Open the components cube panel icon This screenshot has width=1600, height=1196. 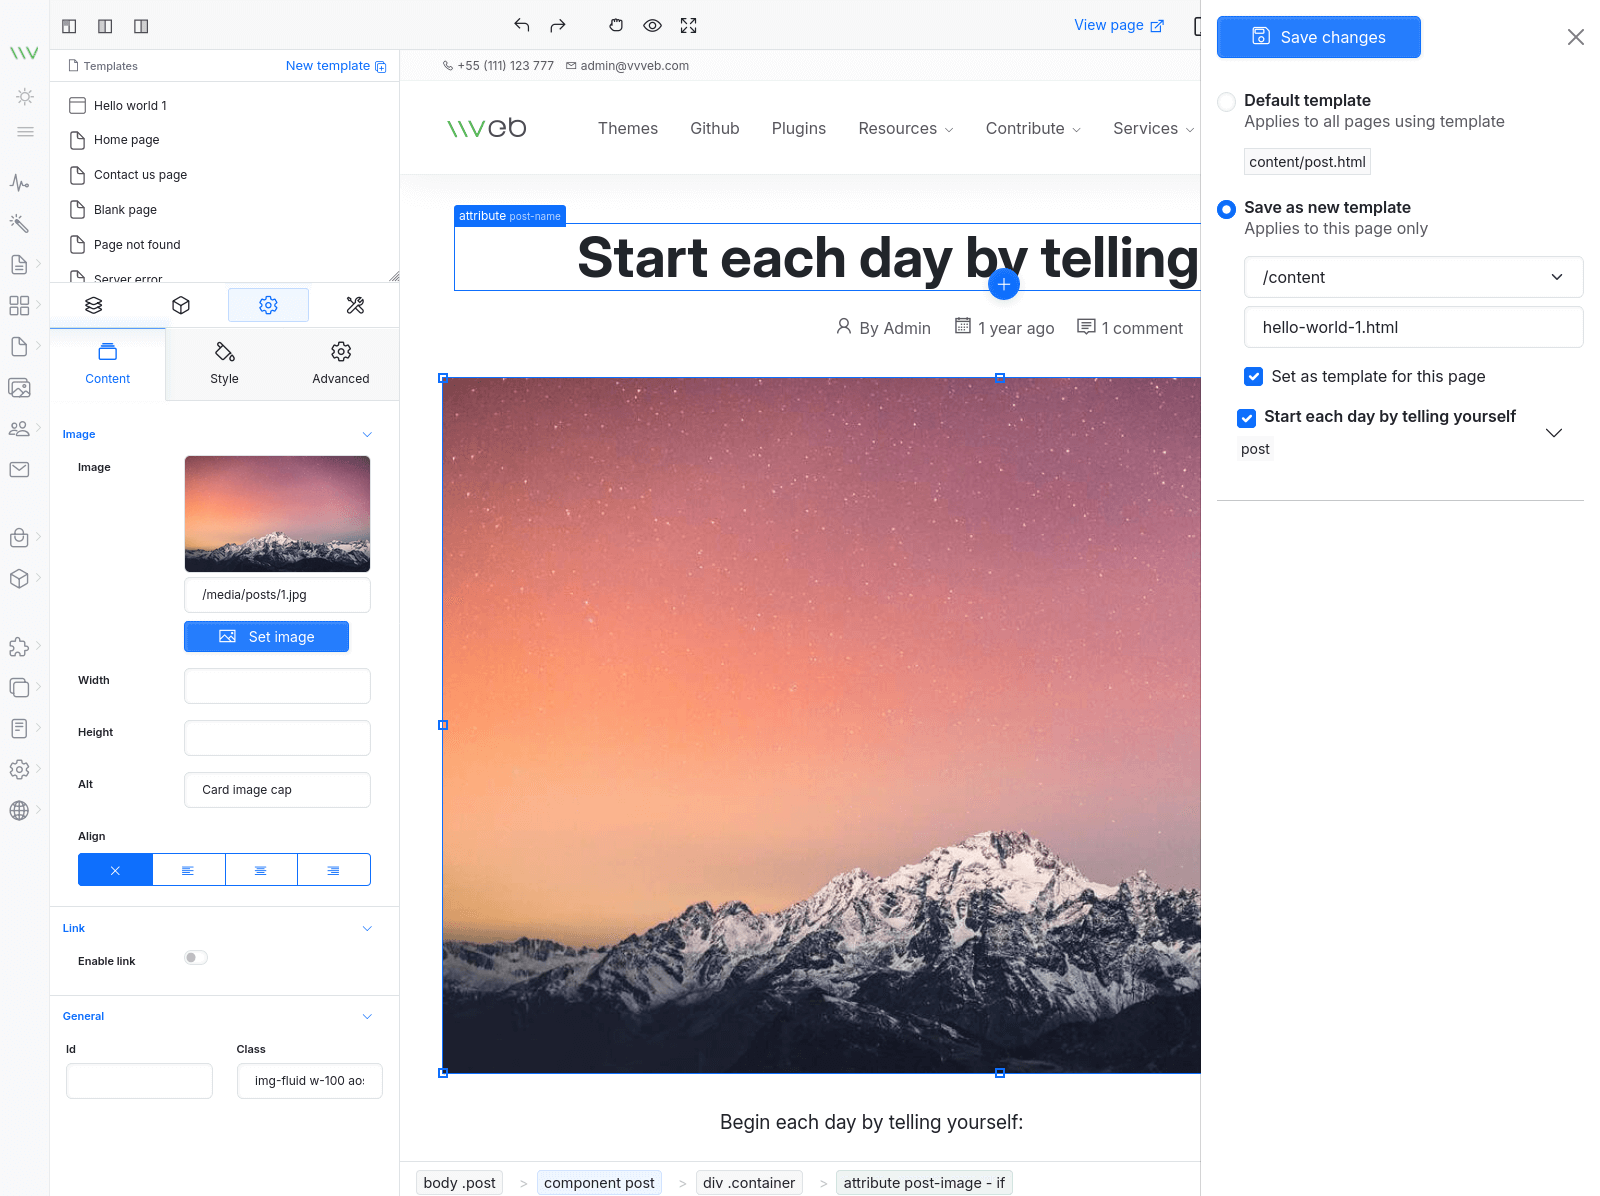pyautogui.click(x=181, y=305)
